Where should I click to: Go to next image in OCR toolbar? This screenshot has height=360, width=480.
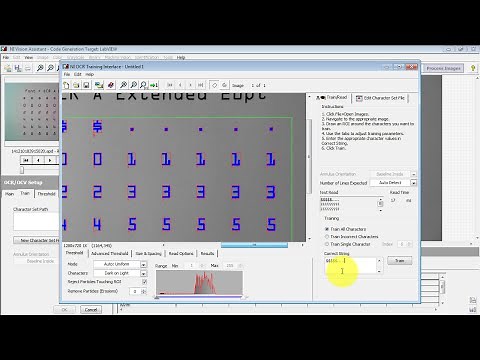(190, 85)
